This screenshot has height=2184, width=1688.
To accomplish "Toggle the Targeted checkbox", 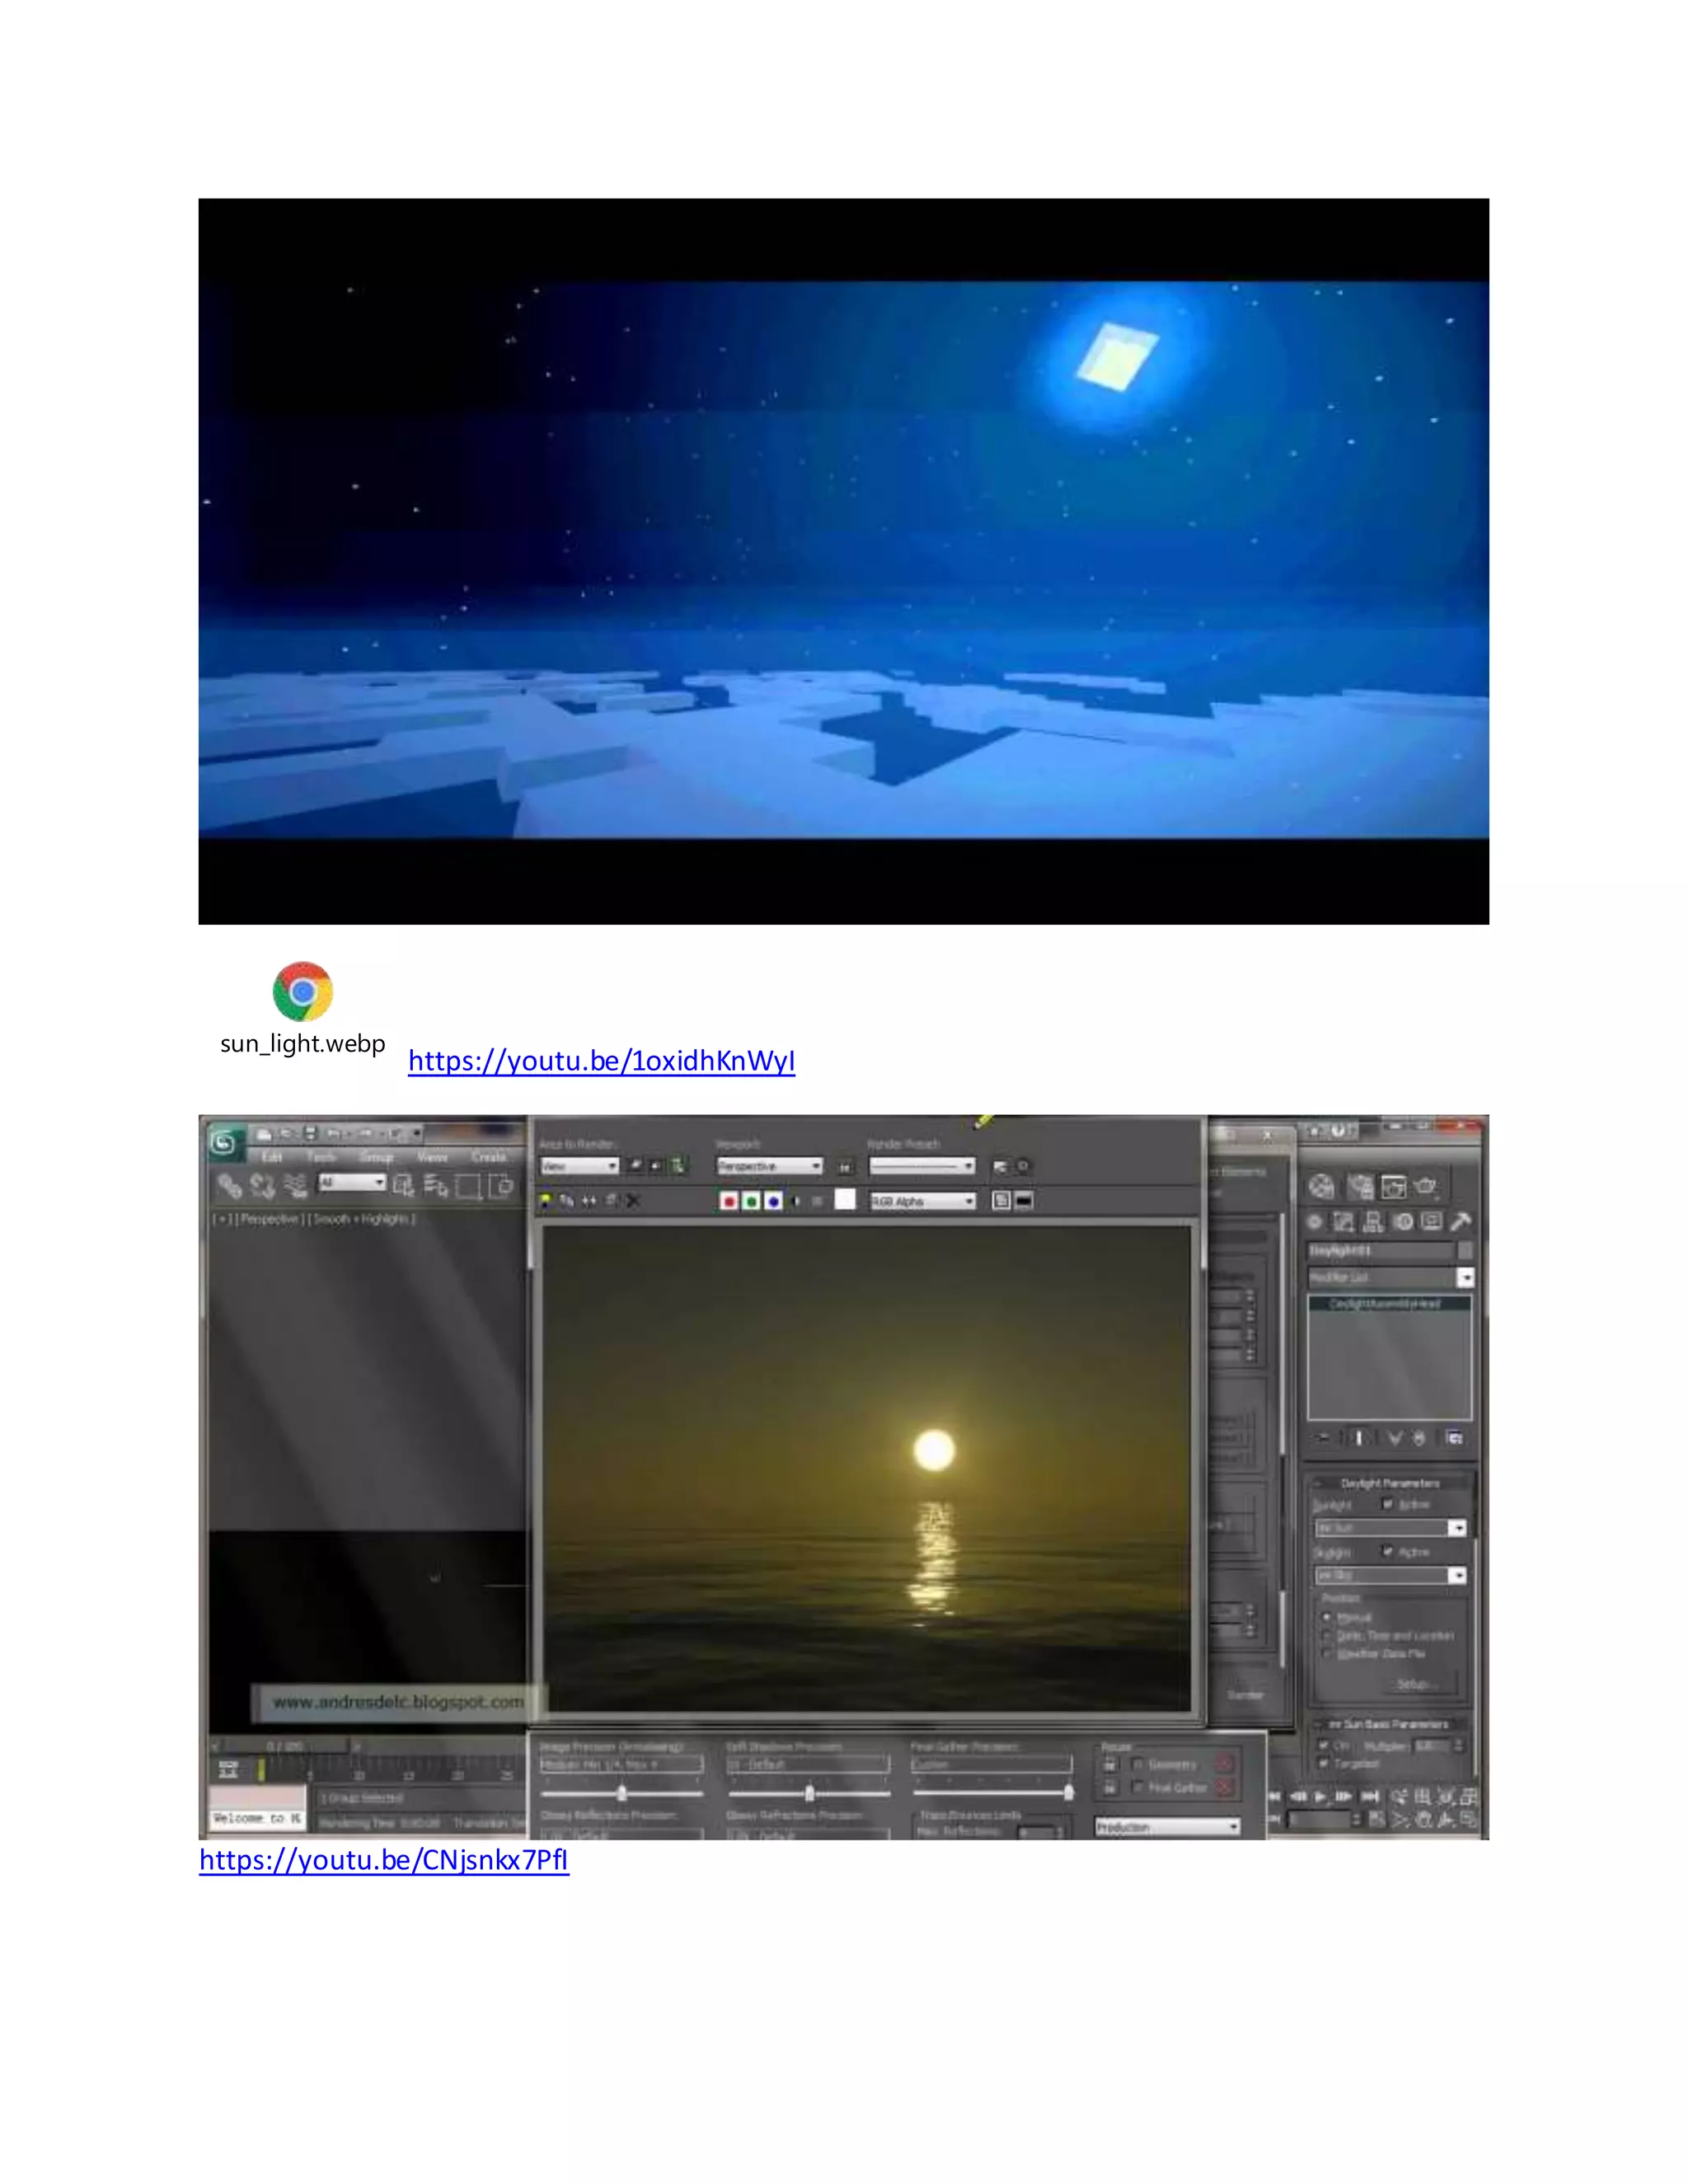I will [x=1324, y=1764].
